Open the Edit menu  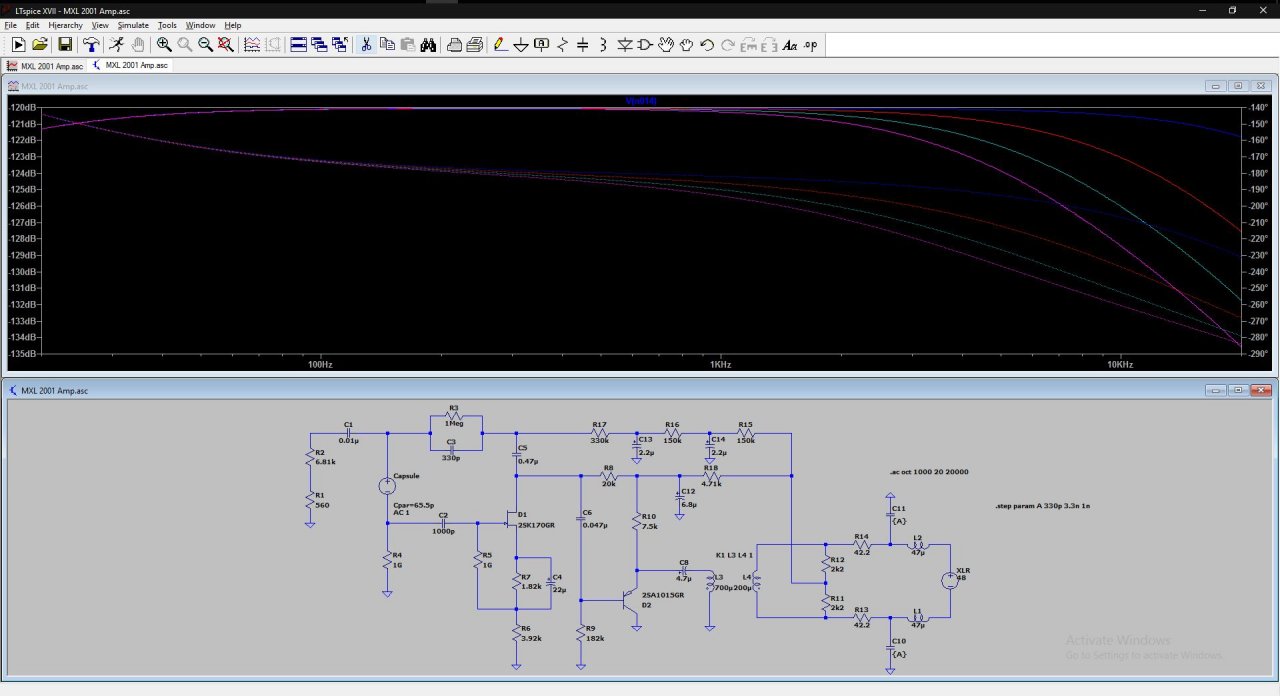33,25
